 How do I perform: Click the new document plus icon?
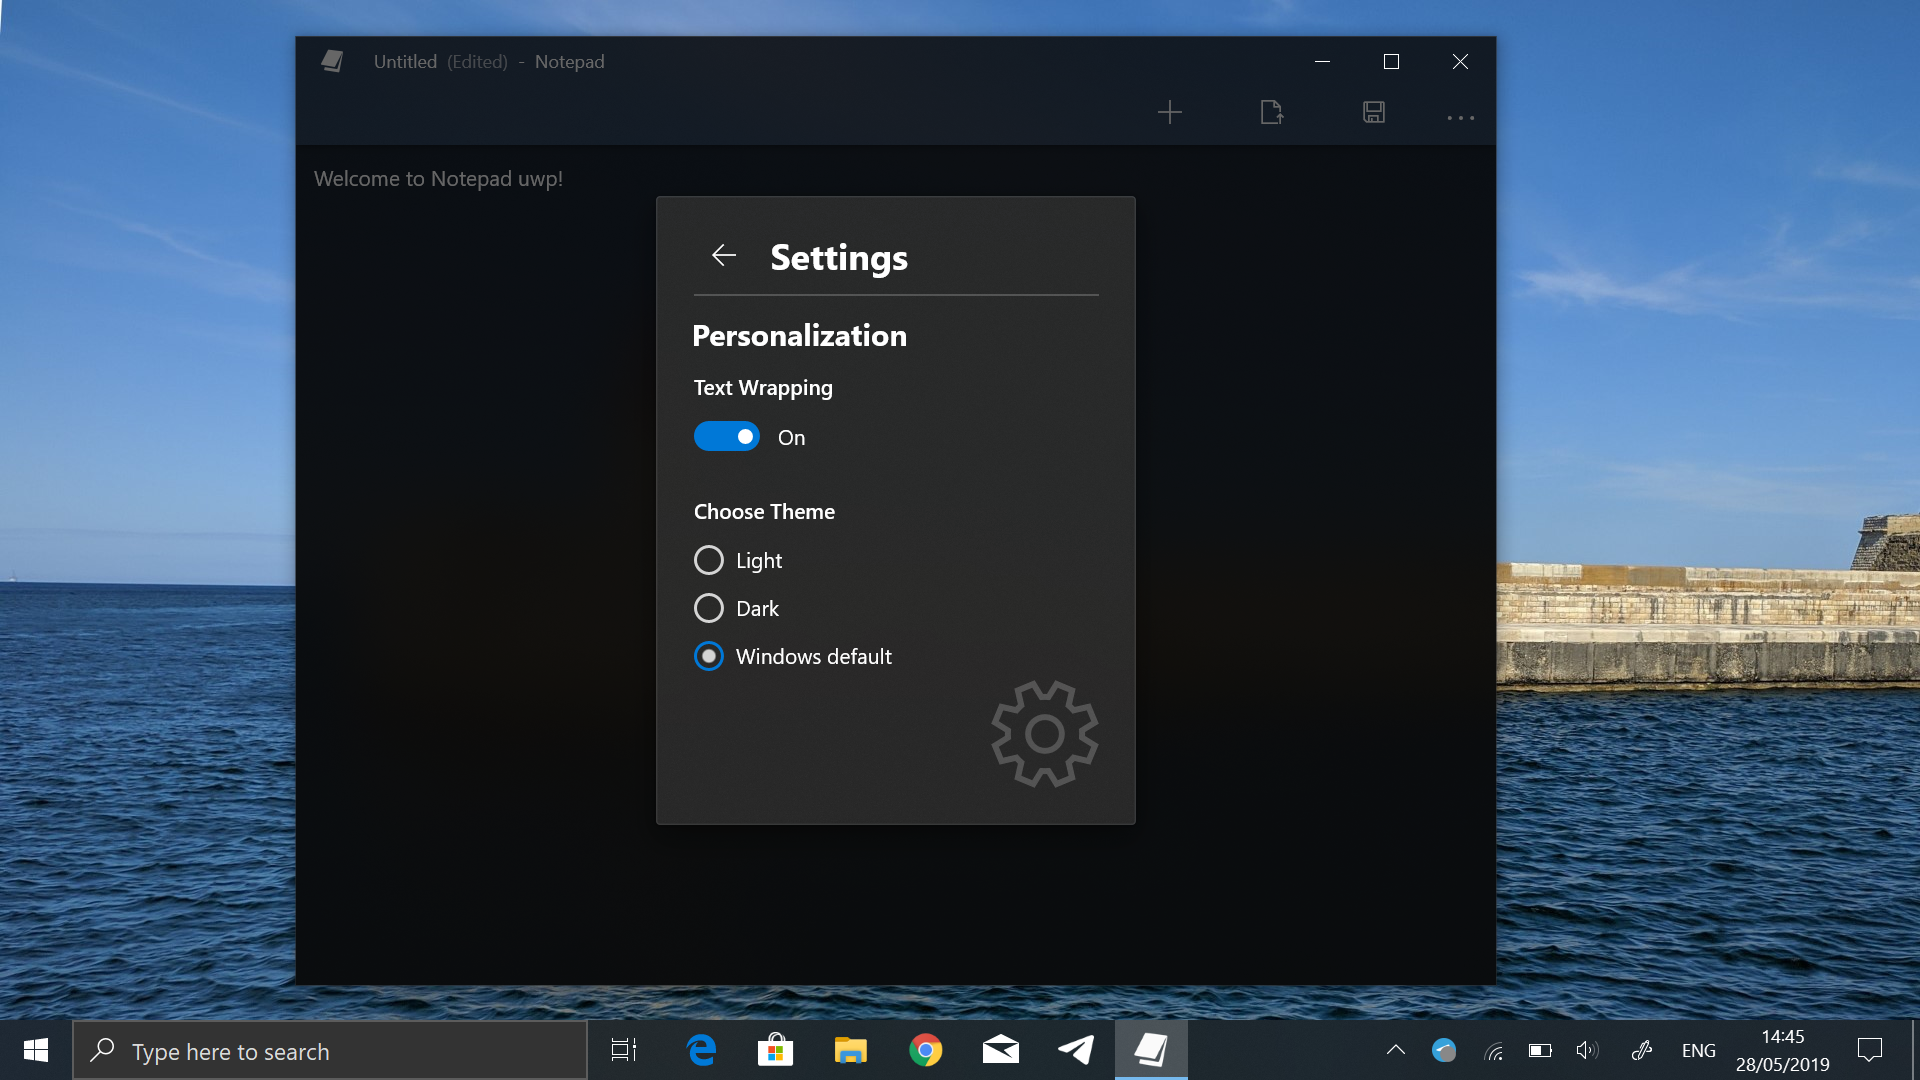point(1169,113)
